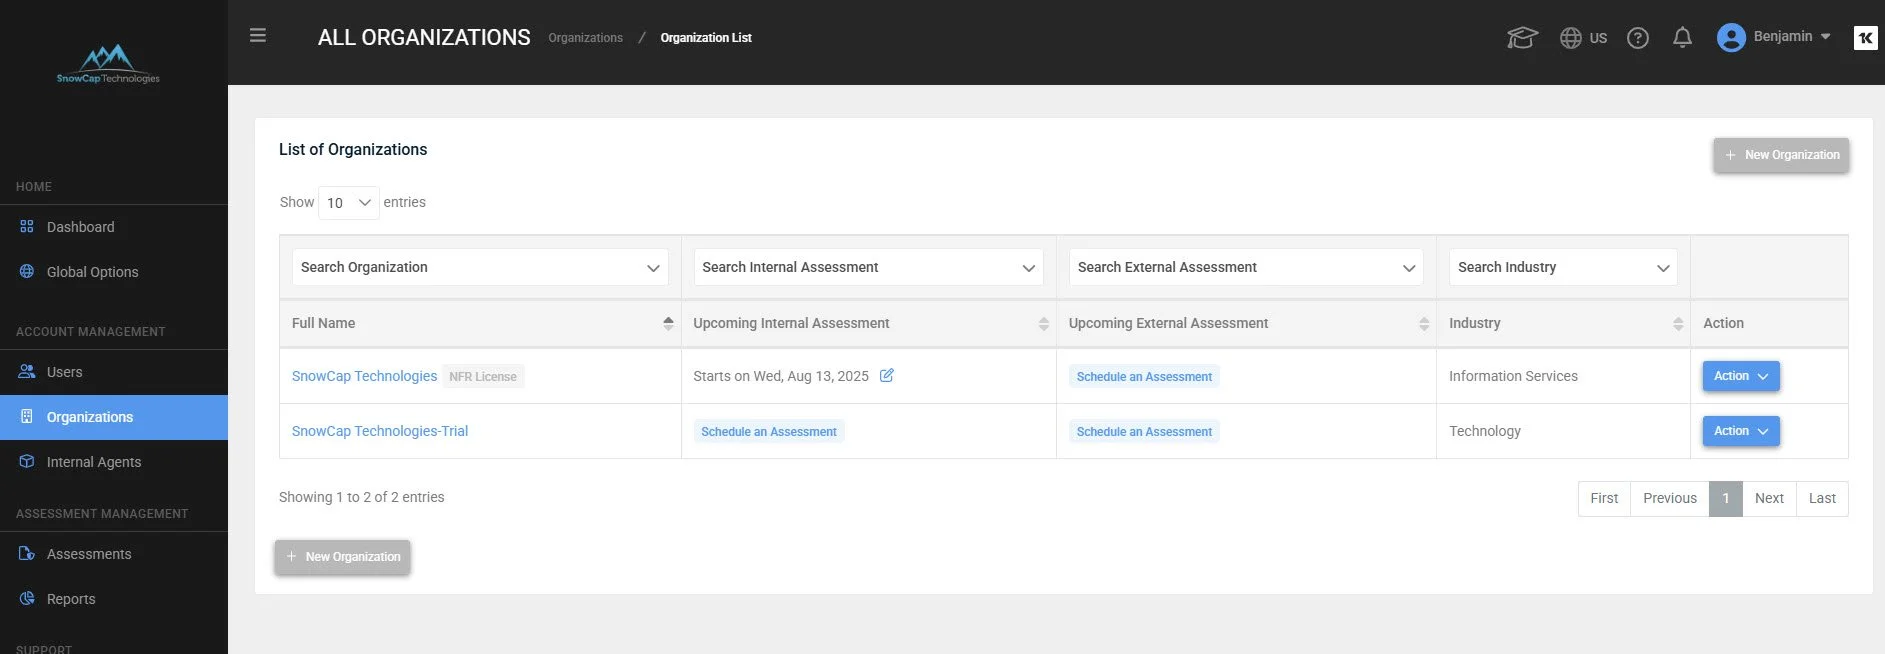1885x654 pixels.
Task: Click the Assessments sidebar icon
Action: [27, 554]
